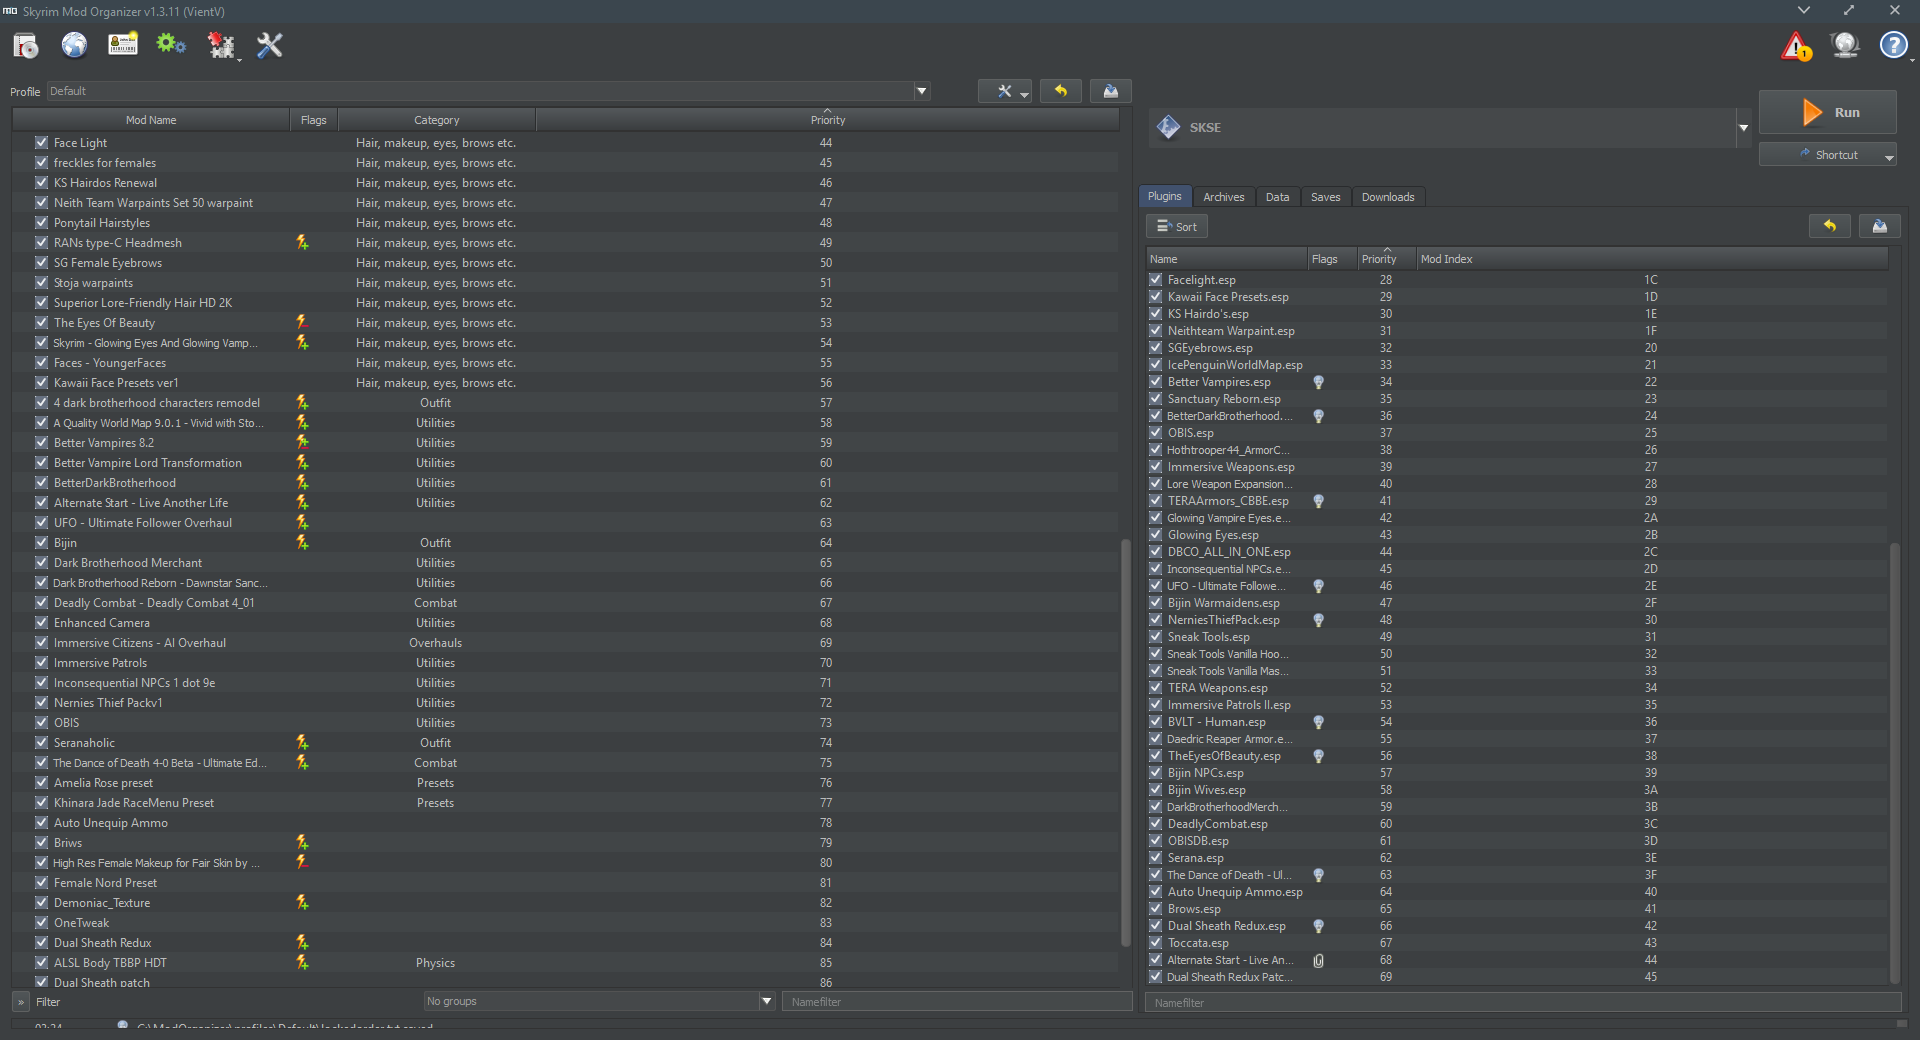Open the Tools puzzle-piece icon
The width and height of the screenshot is (1920, 1040).
pyautogui.click(x=220, y=45)
